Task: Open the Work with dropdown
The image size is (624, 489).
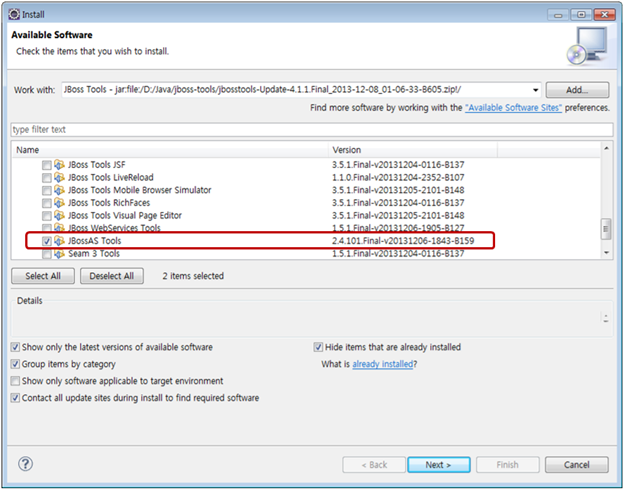Action: point(536,90)
